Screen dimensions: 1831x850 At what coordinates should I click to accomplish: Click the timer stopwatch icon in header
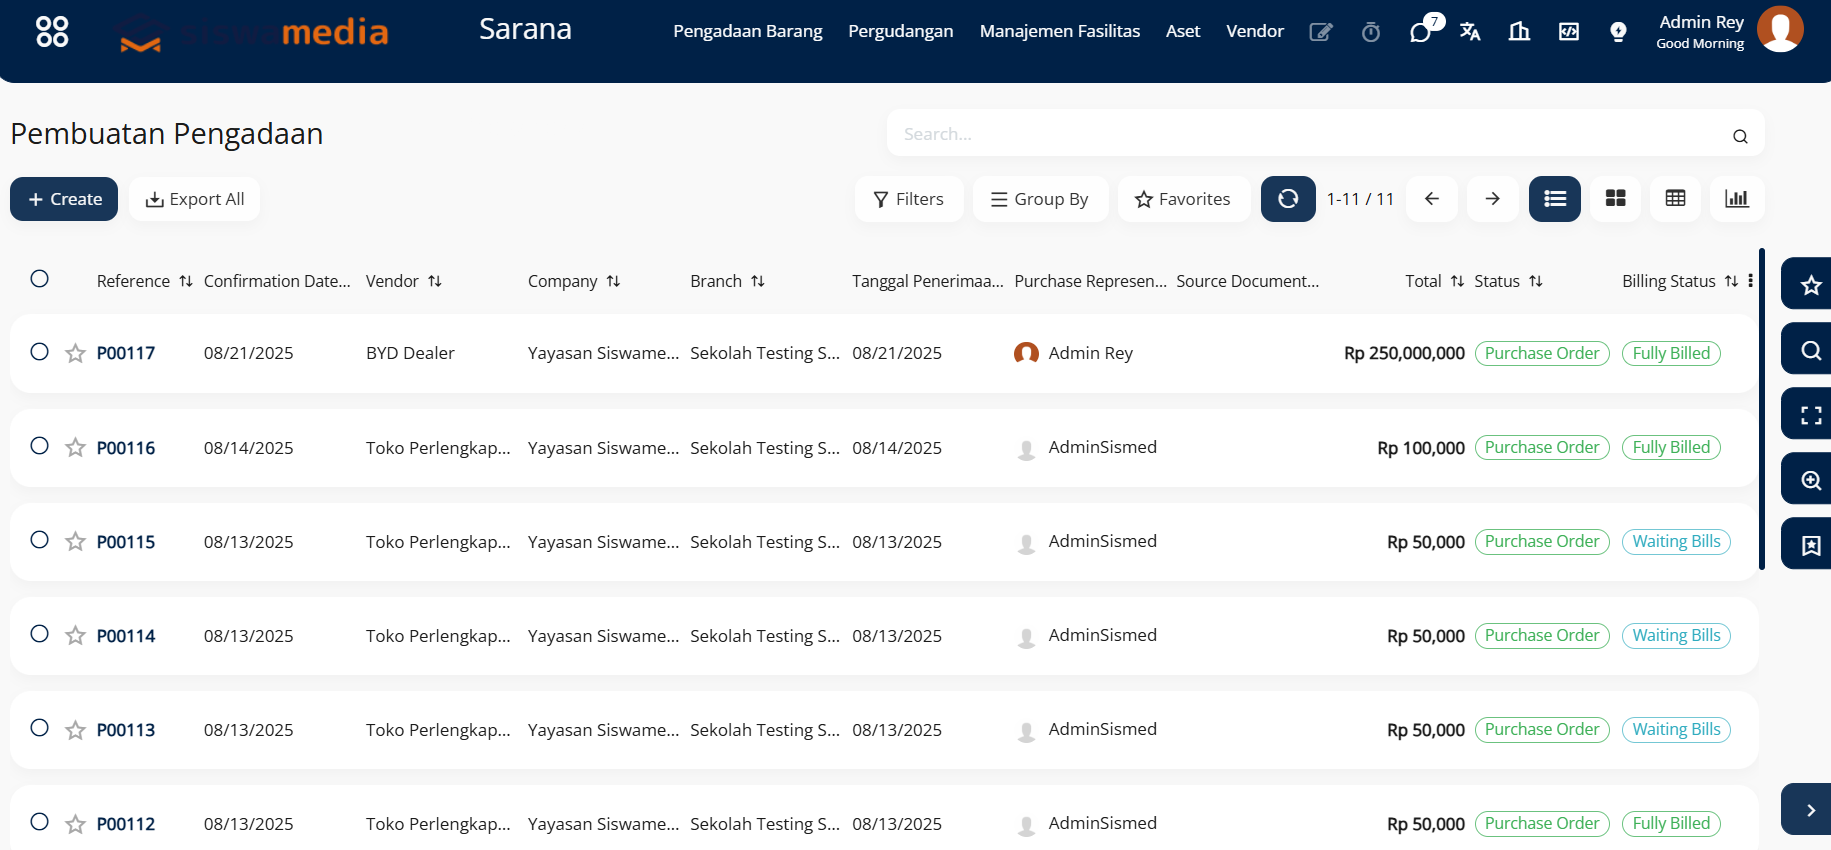[1370, 32]
